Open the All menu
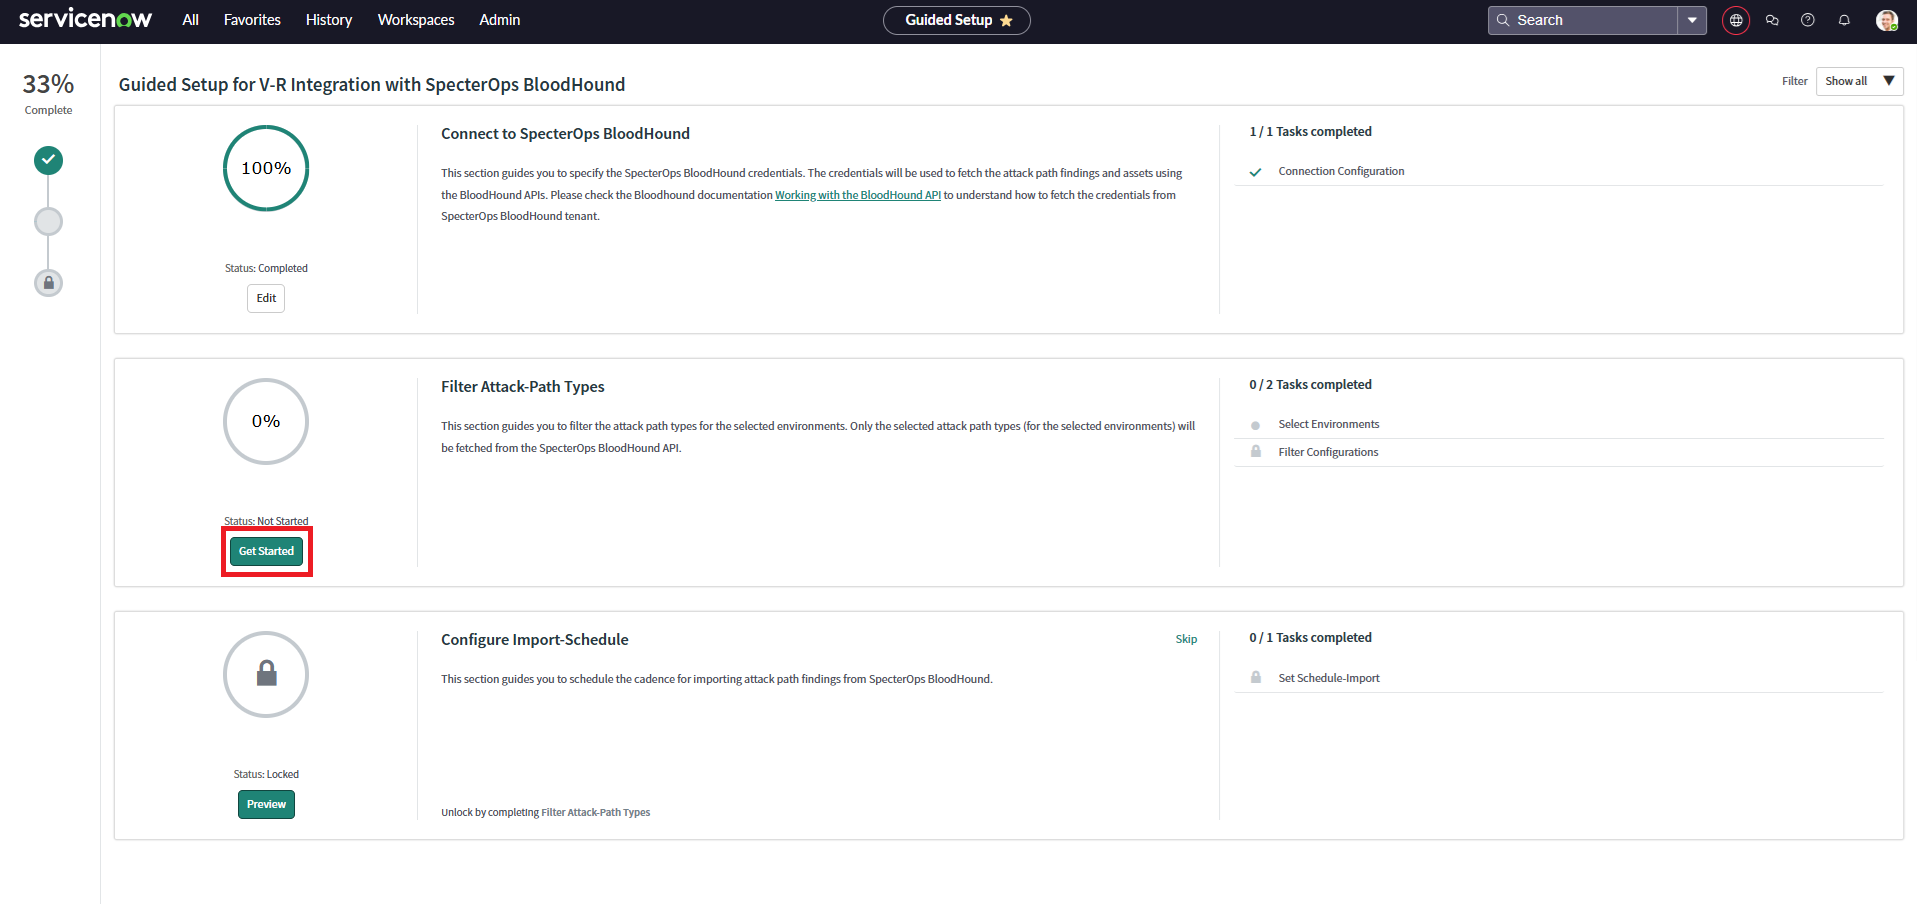This screenshot has height=904, width=1917. 190,20
